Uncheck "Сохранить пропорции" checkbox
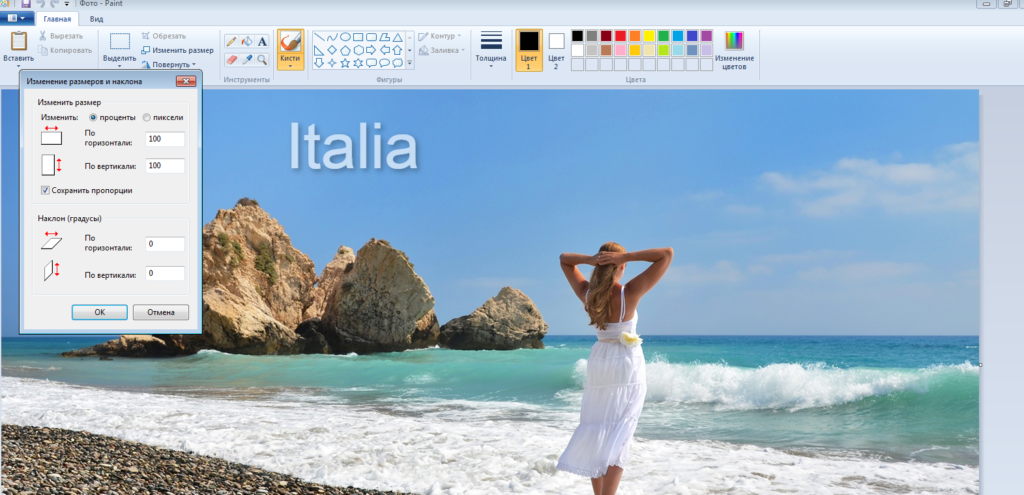 45,190
